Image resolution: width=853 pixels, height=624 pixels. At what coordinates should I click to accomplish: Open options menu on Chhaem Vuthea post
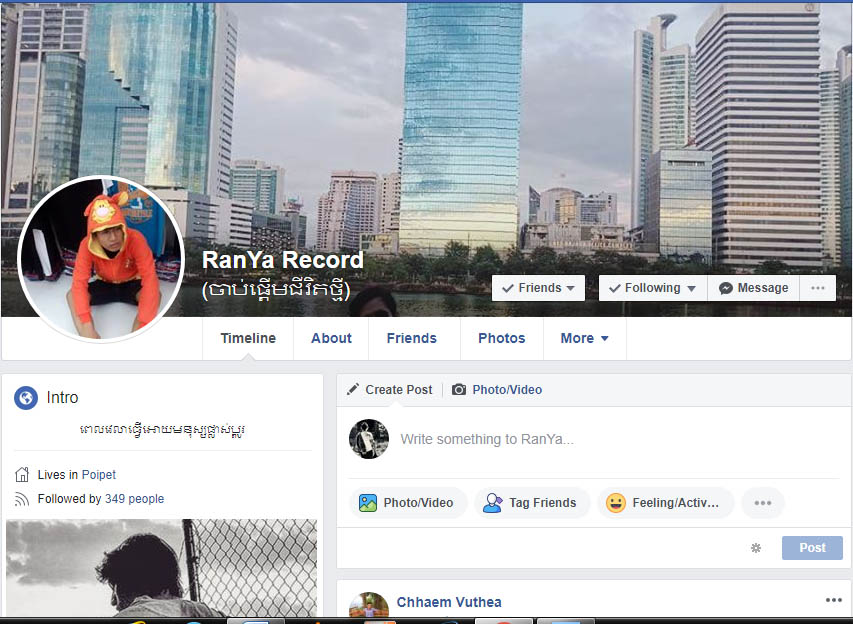coord(833,600)
